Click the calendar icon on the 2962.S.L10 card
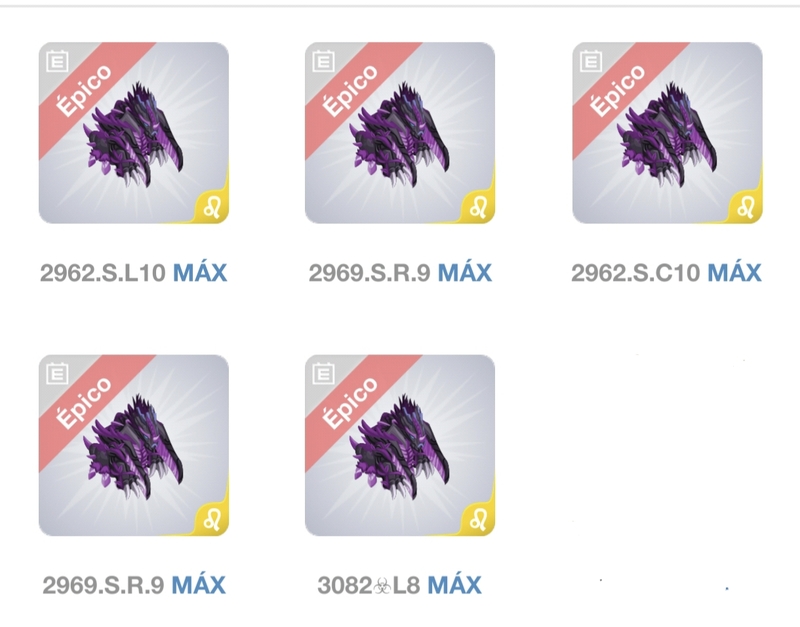This screenshot has height=627, width=800. [57, 62]
